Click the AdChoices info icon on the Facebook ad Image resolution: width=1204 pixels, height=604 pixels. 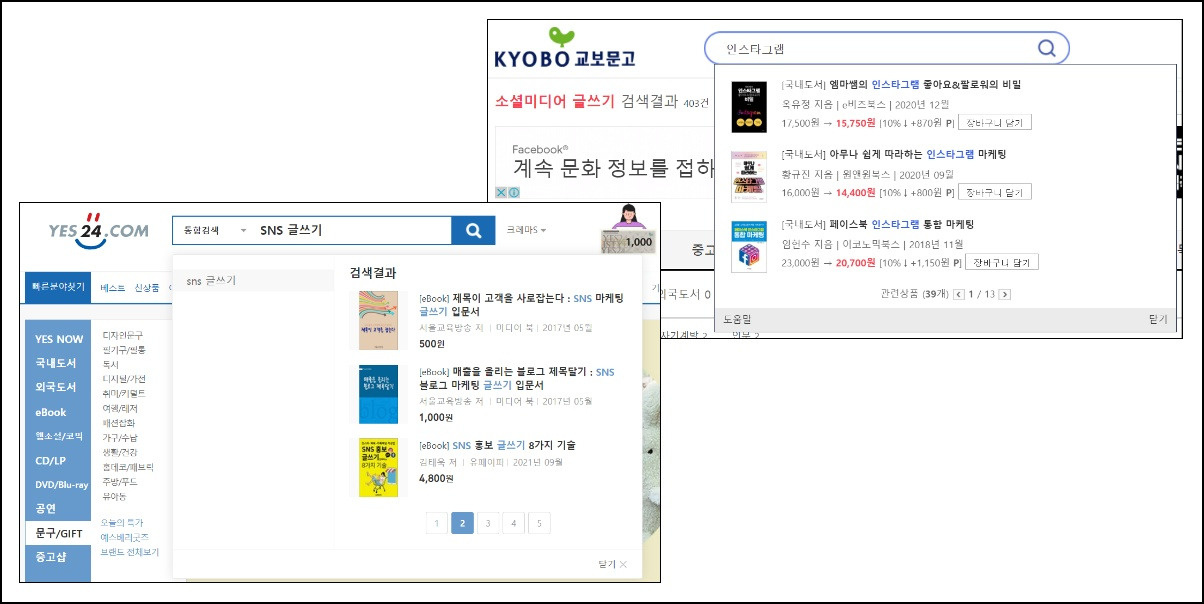514,192
